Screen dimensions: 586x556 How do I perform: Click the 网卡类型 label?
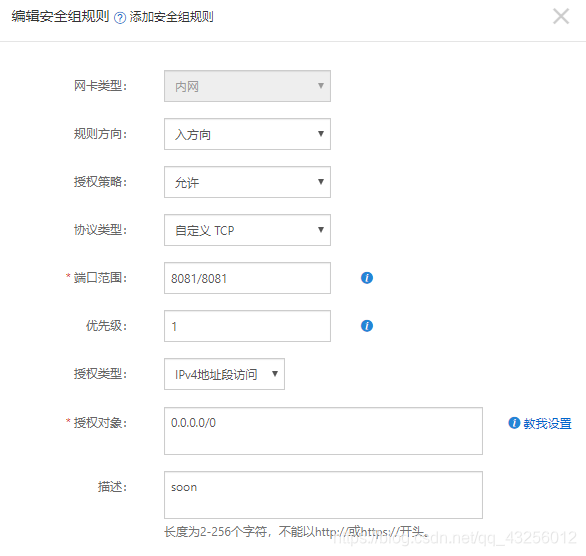tap(100, 86)
